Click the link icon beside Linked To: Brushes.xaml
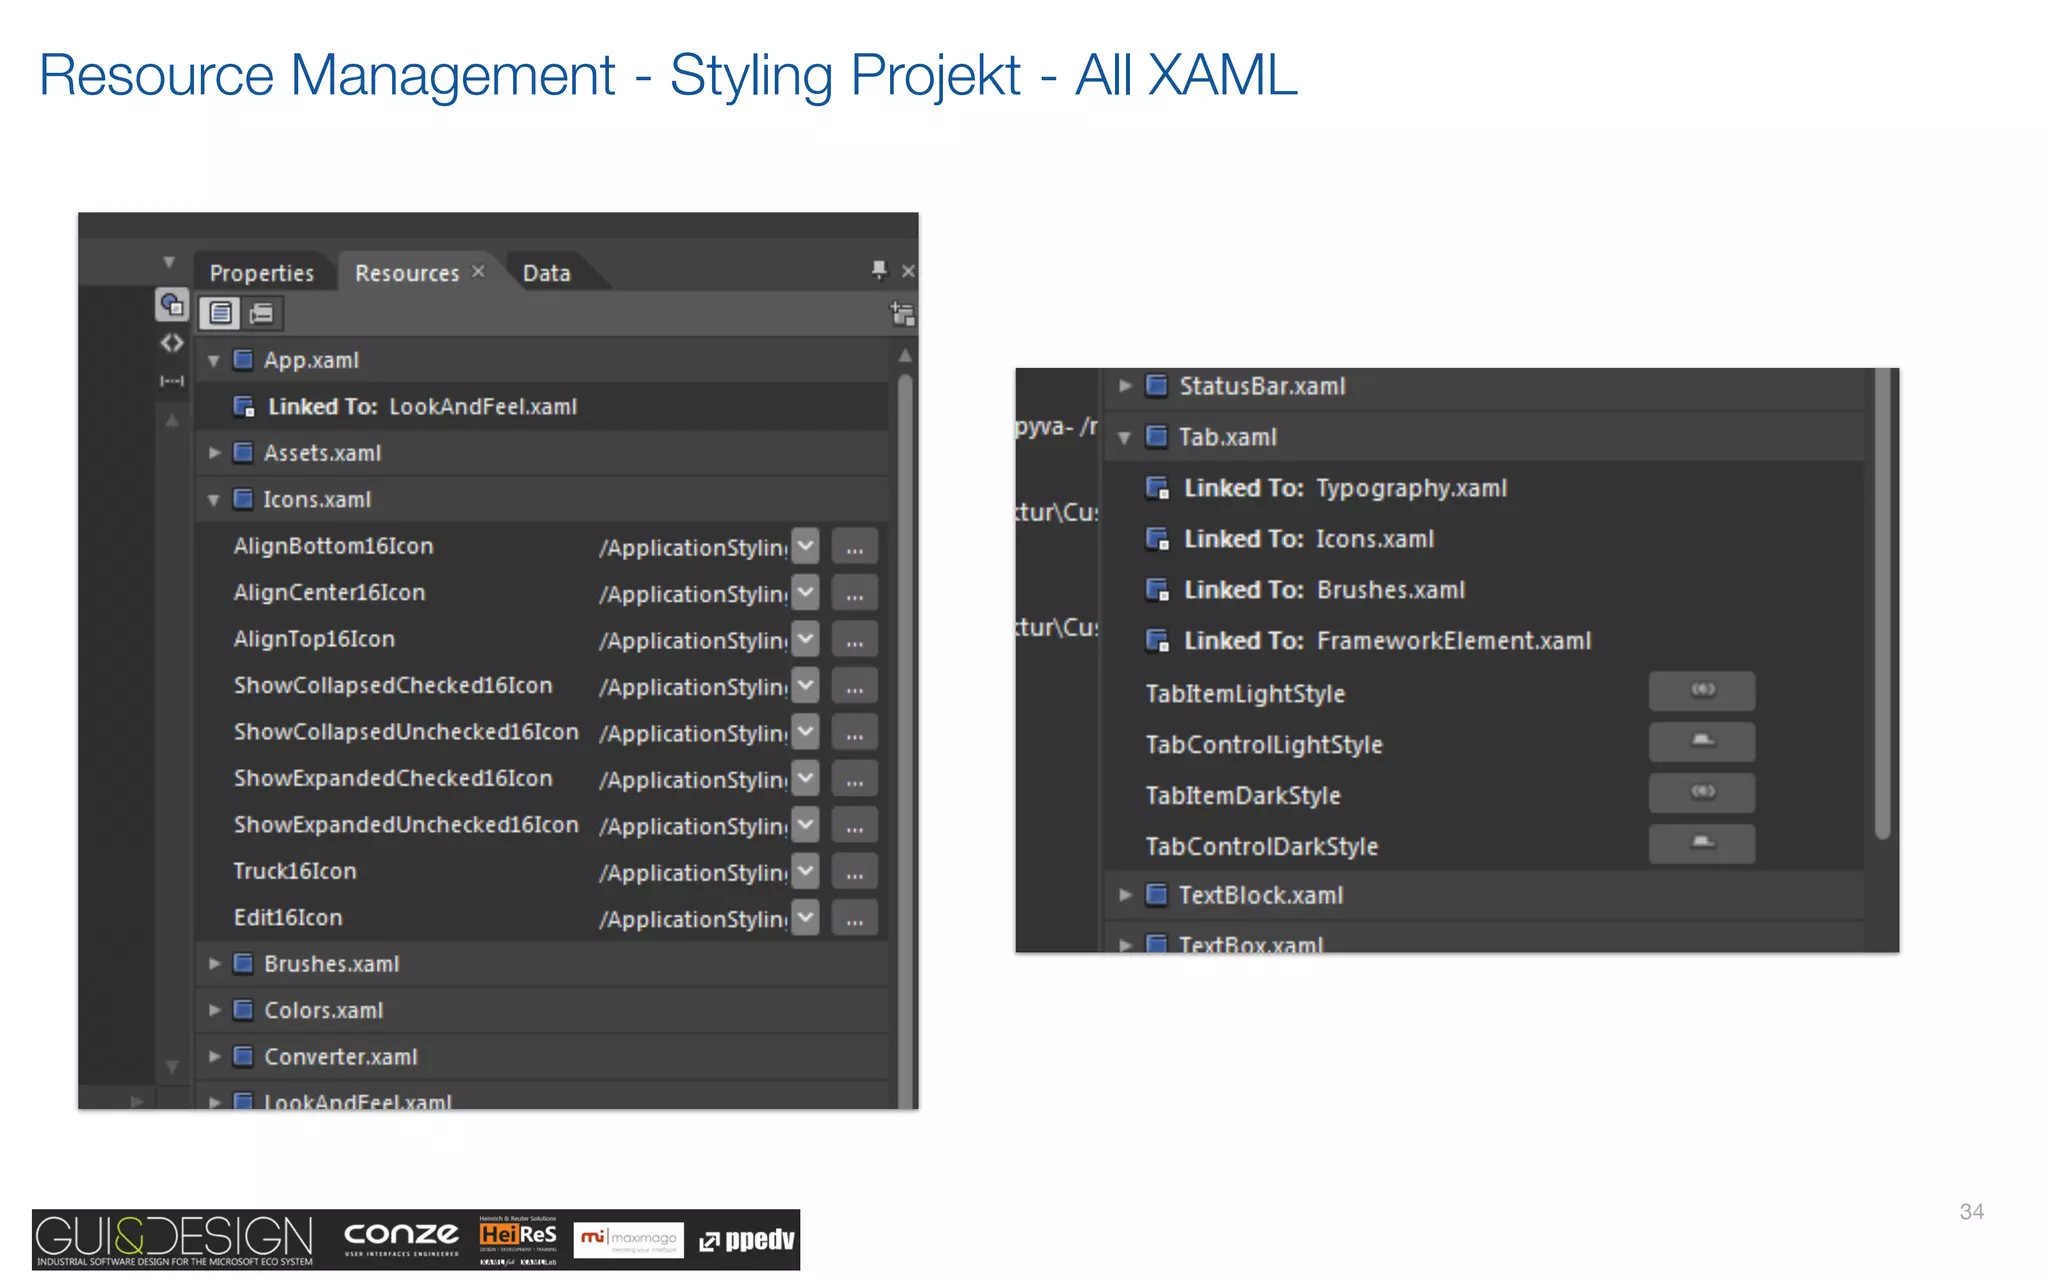Image resolution: width=2048 pixels, height=1280 pixels. coord(1158,590)
